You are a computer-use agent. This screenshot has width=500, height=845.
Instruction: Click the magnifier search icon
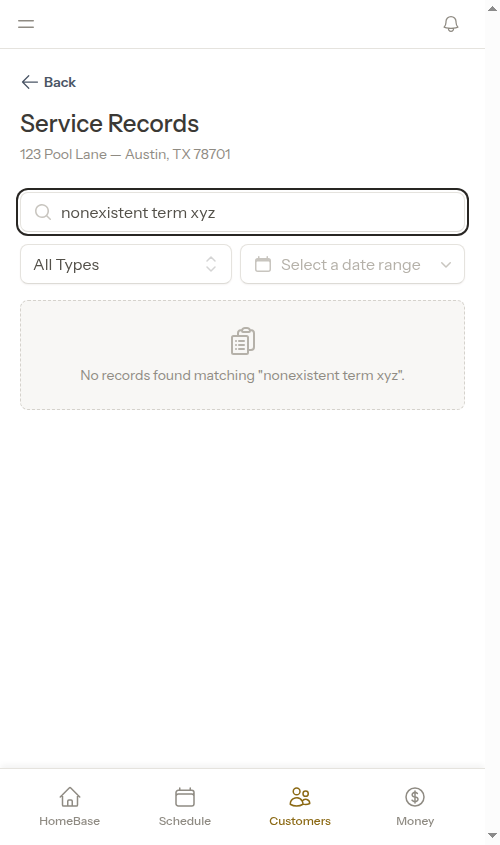[43, 212]
